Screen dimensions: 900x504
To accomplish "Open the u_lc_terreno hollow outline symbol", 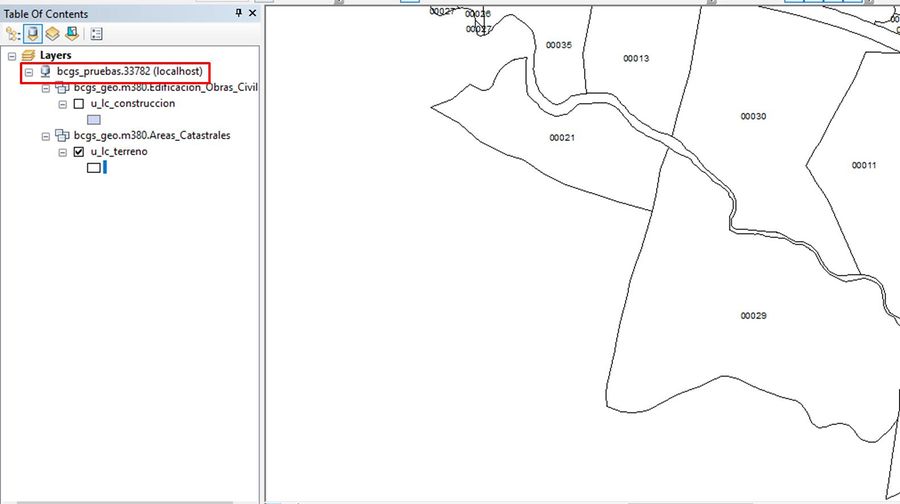I will pyautogui.click(x=94, y=168).
